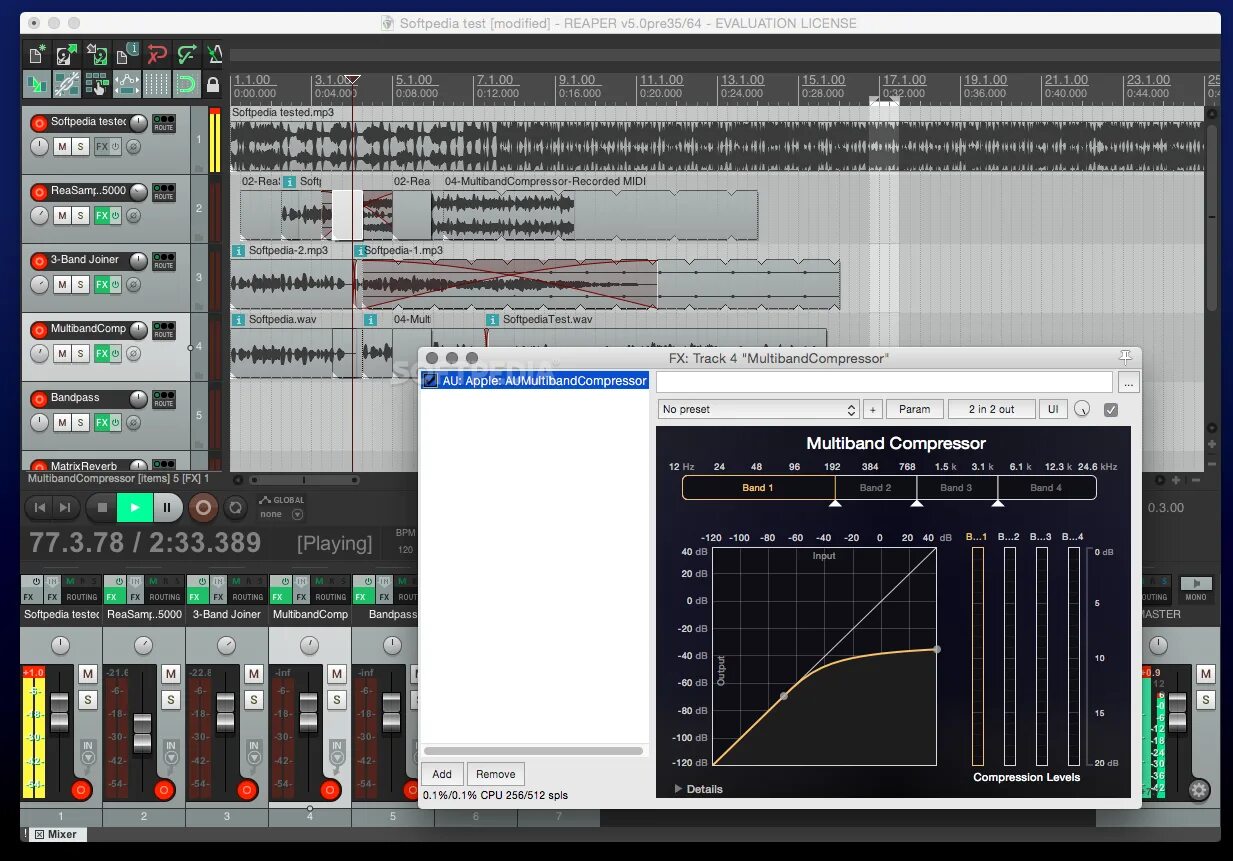
Task: Mute the Softpedia tested track in track panel
Action: (x=62, y=147)
